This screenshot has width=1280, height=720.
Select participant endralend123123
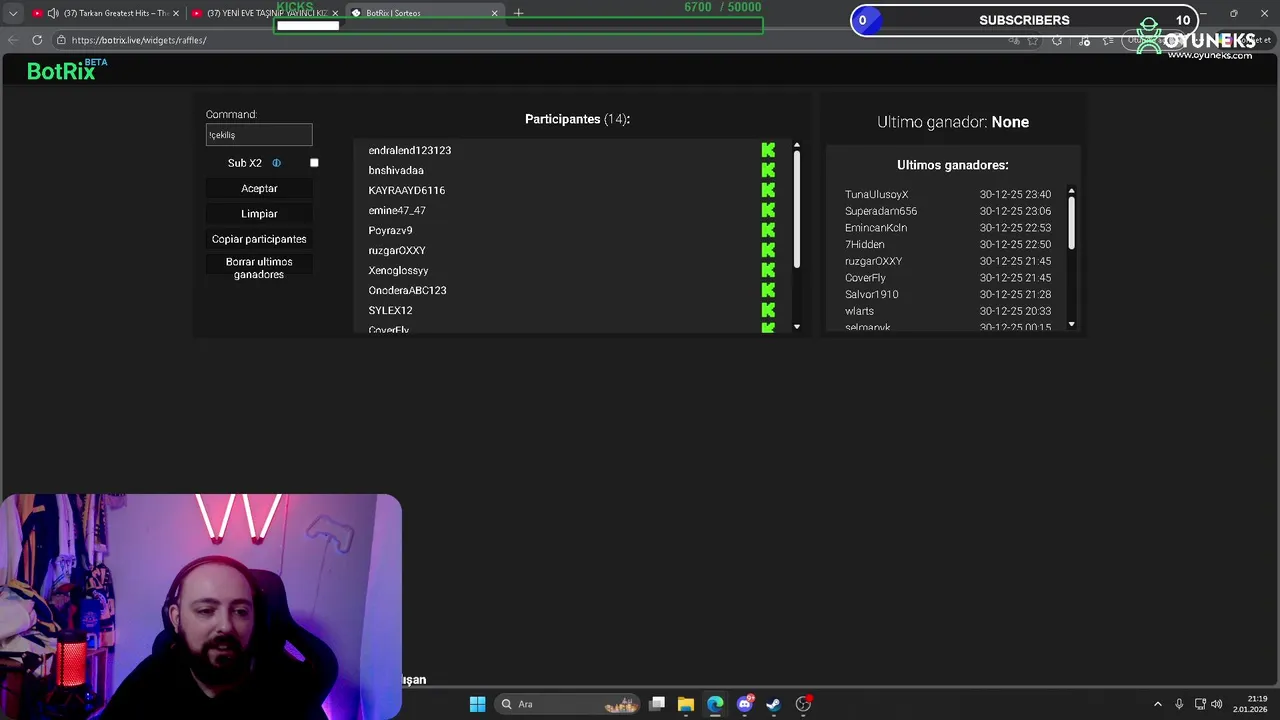coord(410,150)
